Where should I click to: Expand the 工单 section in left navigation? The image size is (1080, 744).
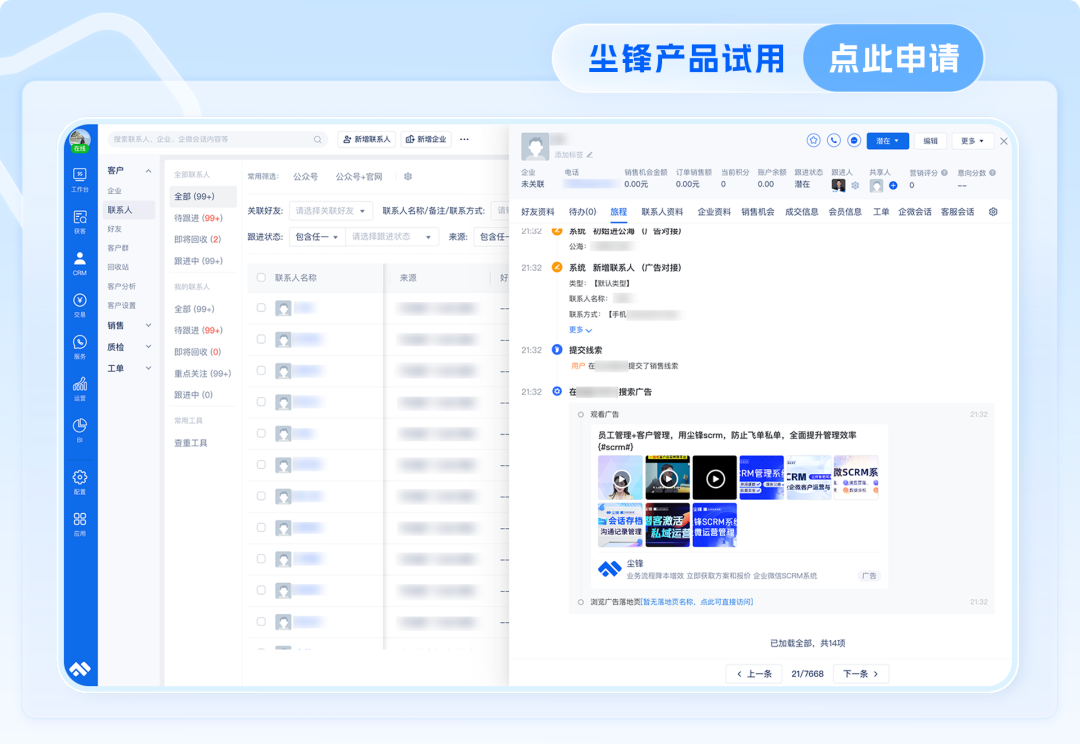pyautogui.click(x=148, y=368)
